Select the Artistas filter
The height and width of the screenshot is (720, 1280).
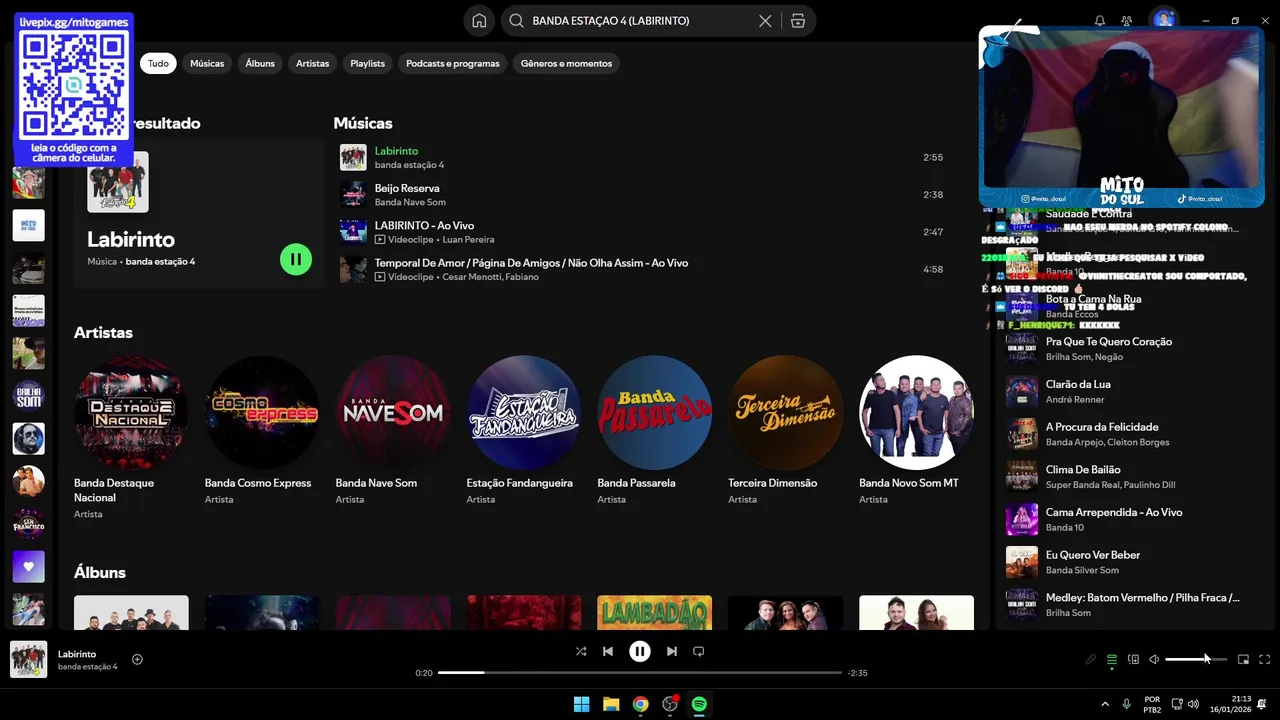[312, 63]
